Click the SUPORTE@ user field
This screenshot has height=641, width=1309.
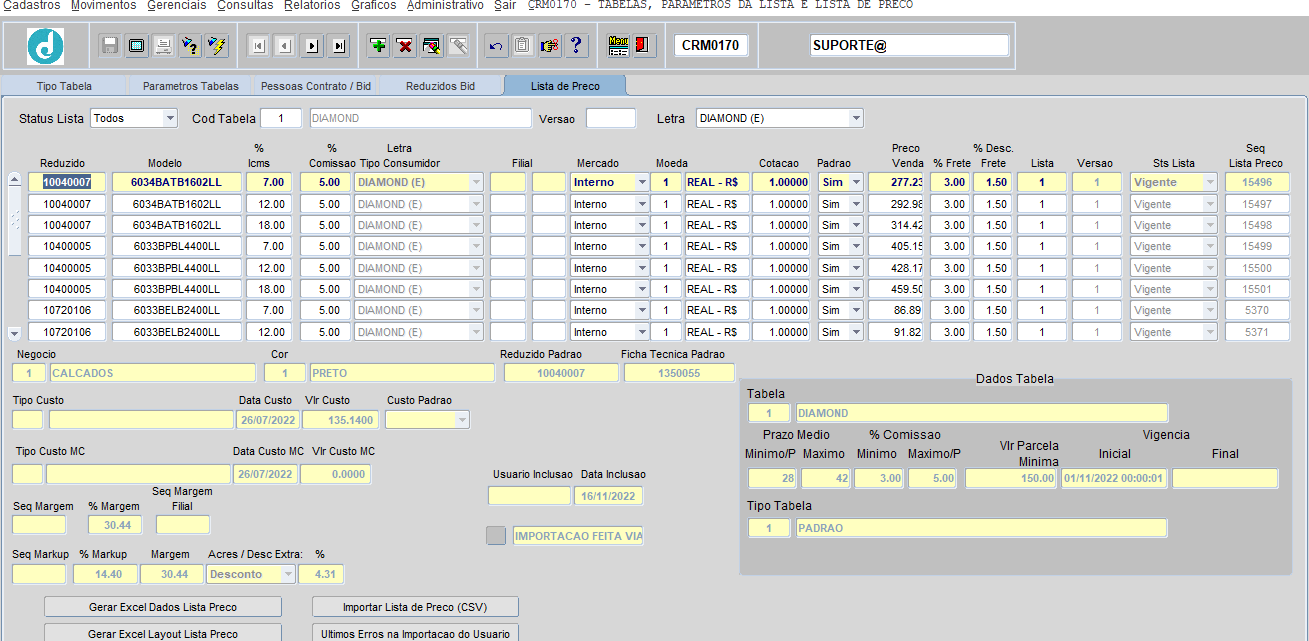coord(910,45)
